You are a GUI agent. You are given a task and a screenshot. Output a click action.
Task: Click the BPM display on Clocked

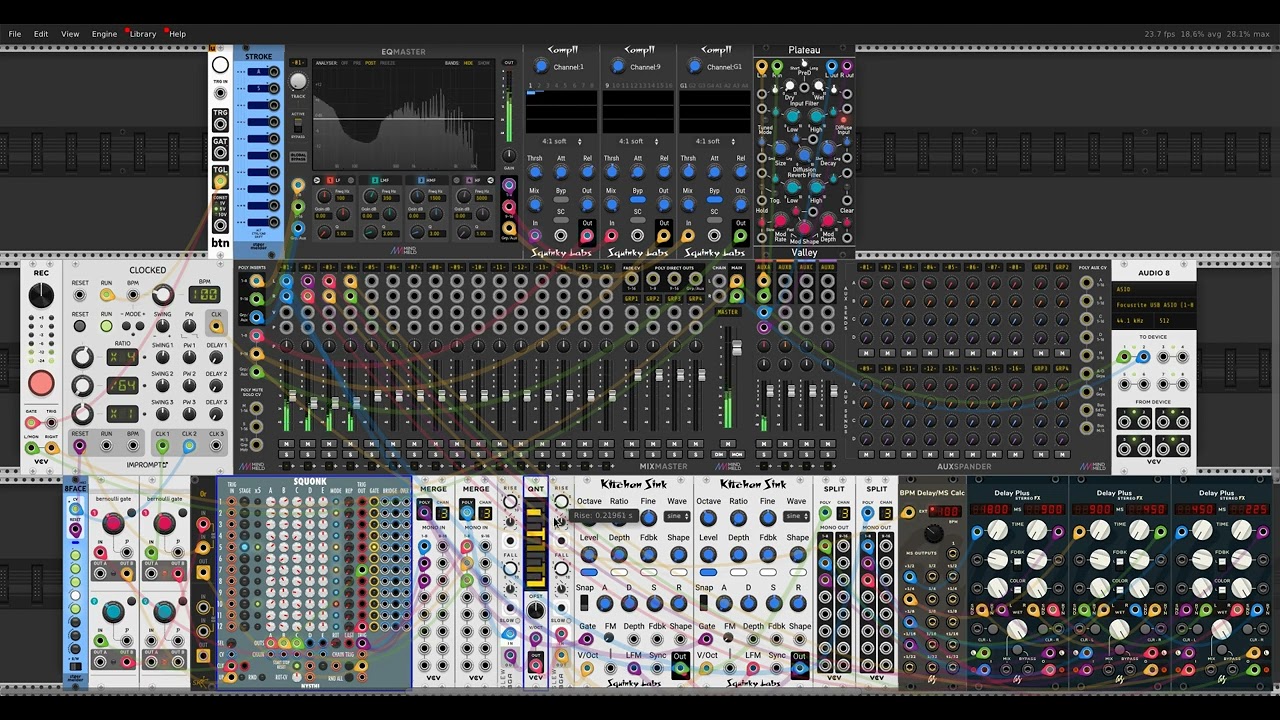pos(205,295)
